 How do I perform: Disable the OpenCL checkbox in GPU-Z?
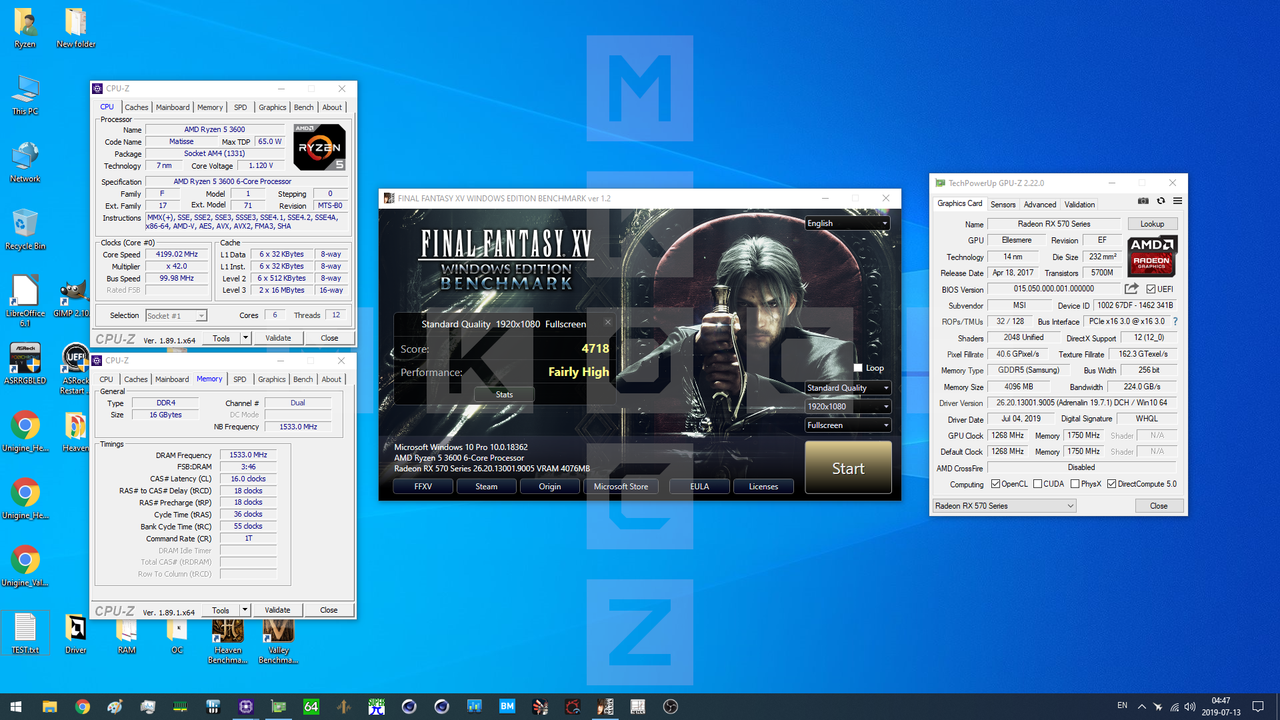(996, 483)
